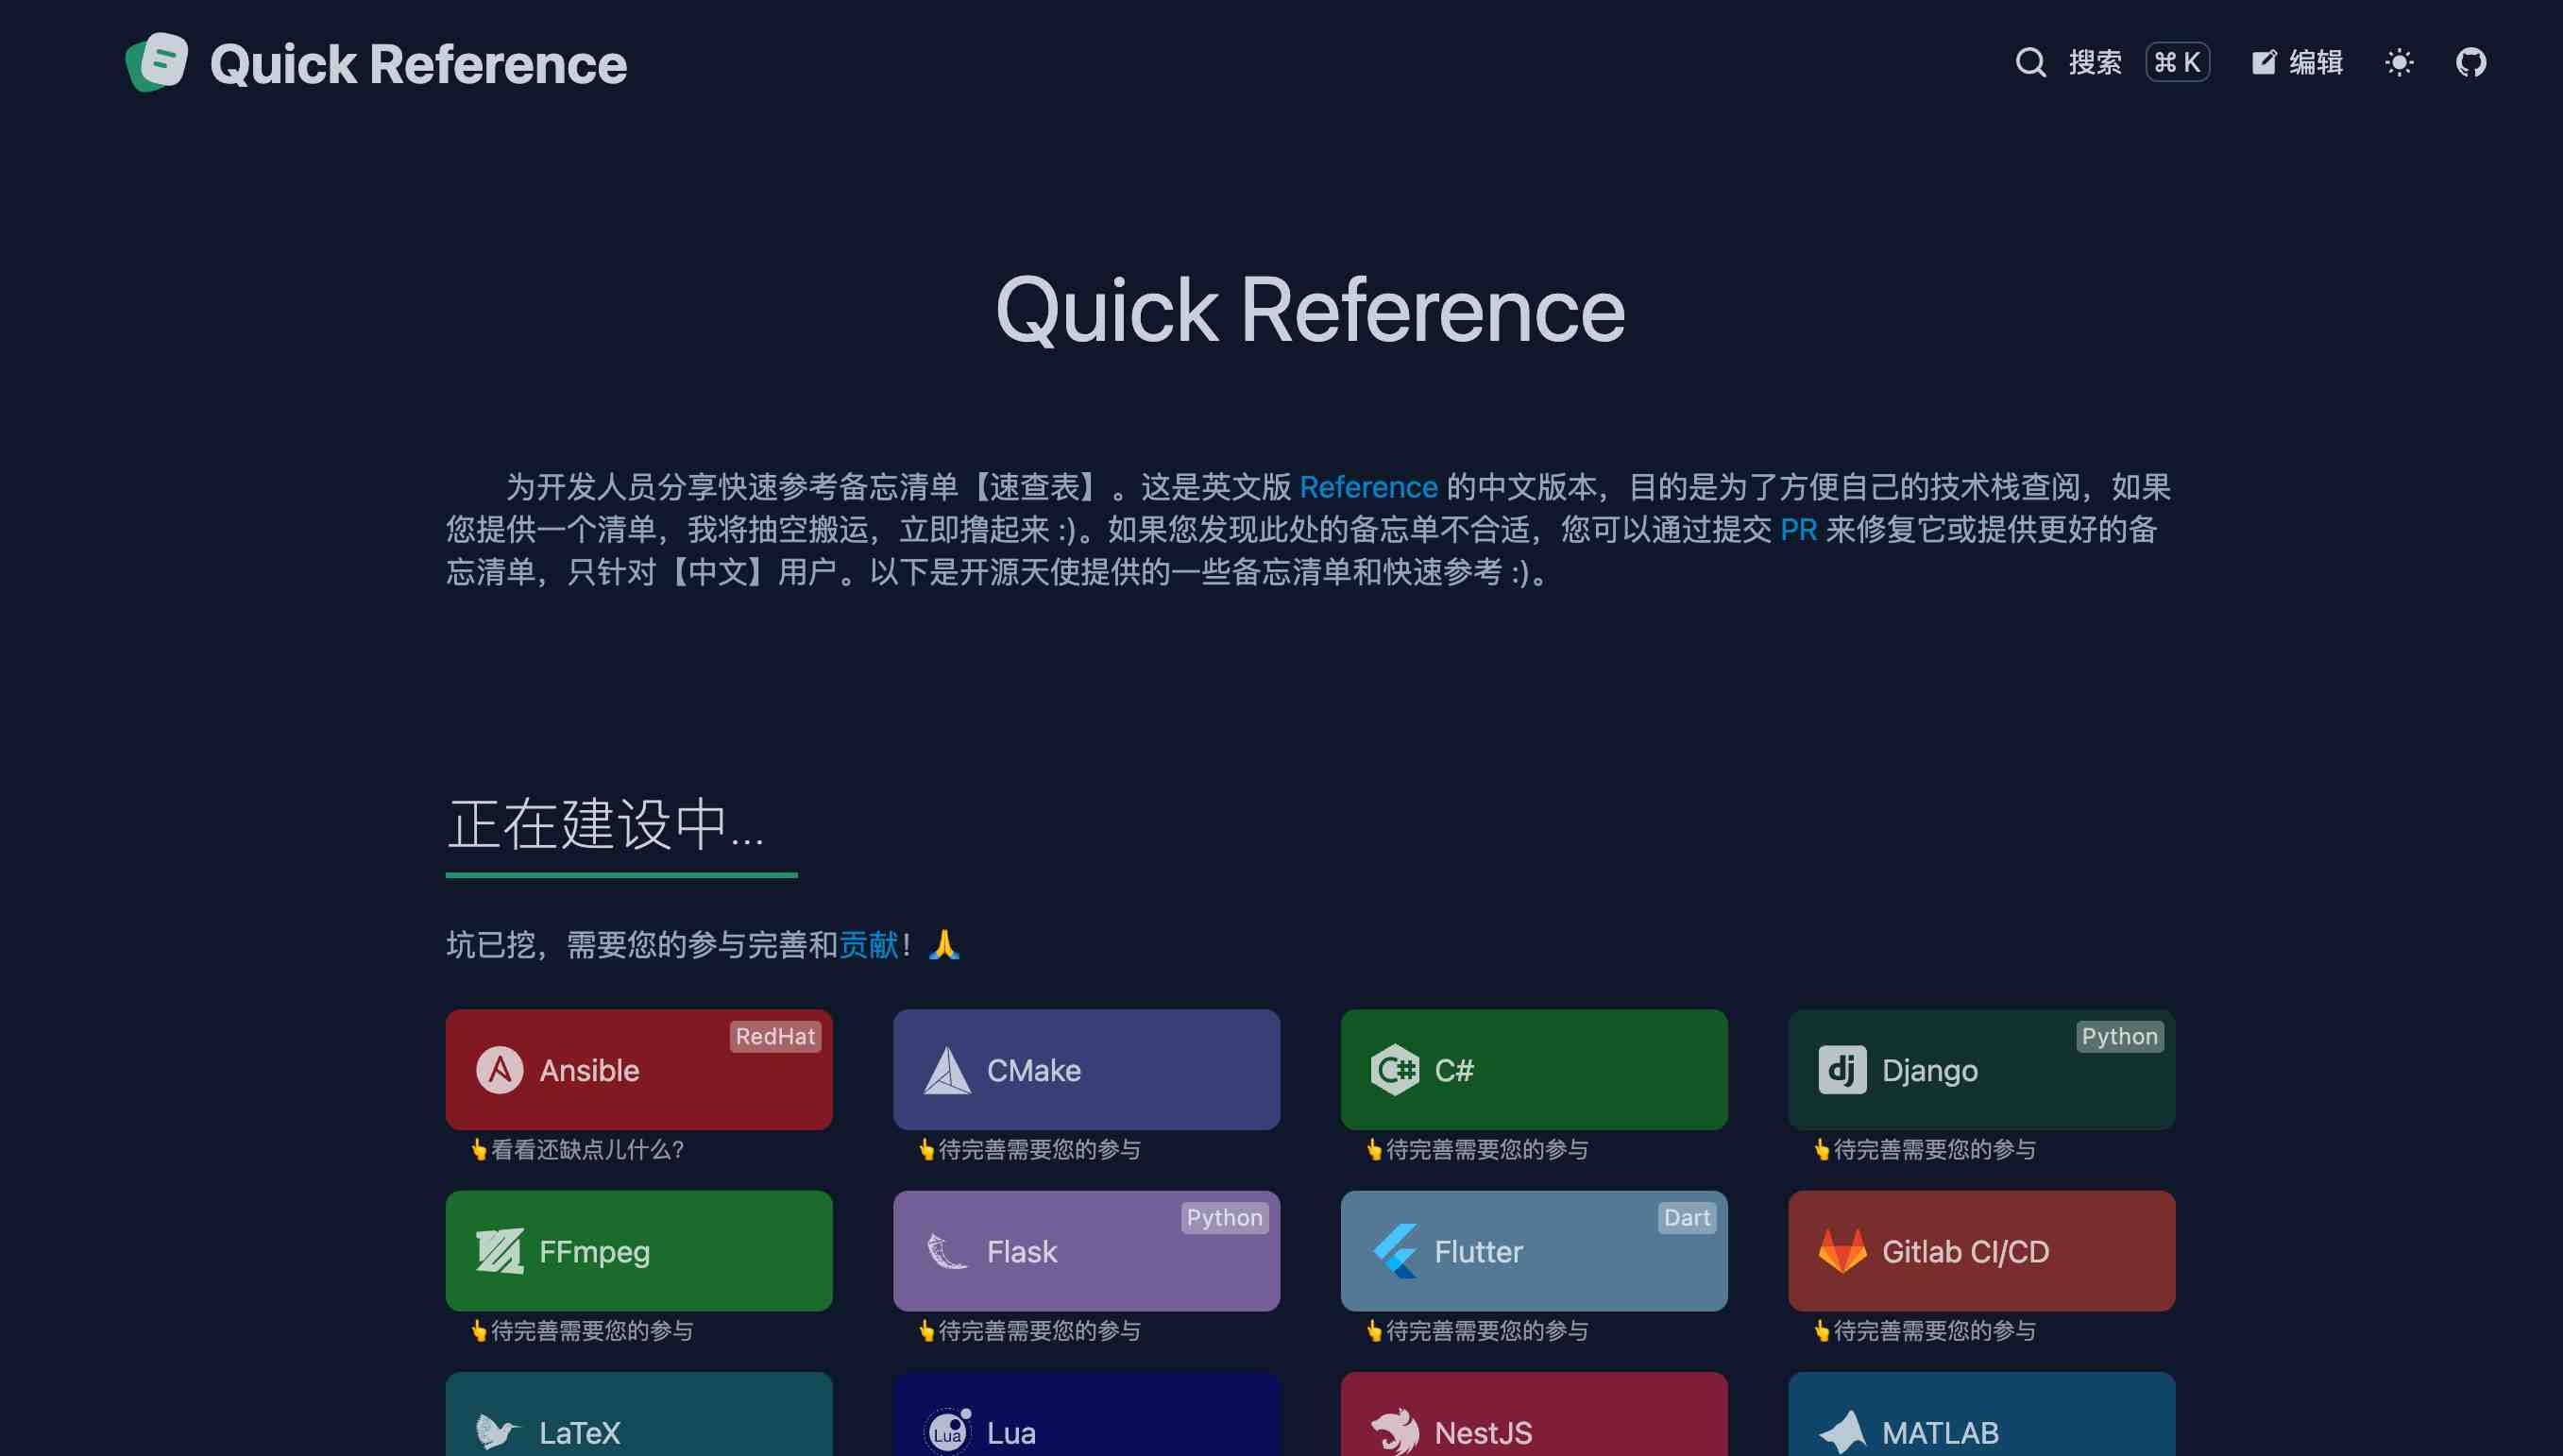Click the Quick Reference header title text
Screen dimensions: 2563x1456
[418, 64]
